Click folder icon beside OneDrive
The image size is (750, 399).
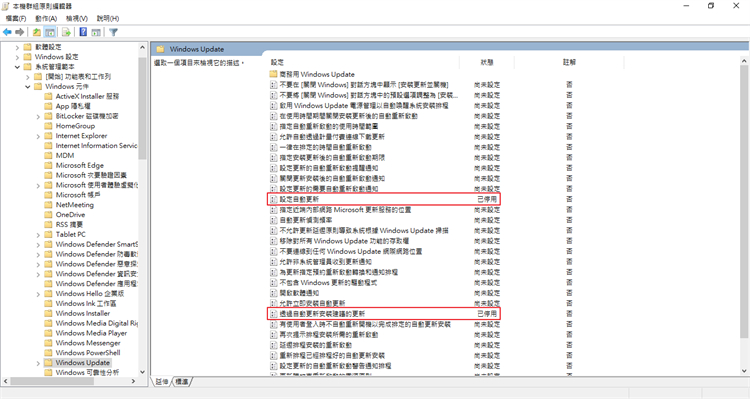click(x=48, y=214)
